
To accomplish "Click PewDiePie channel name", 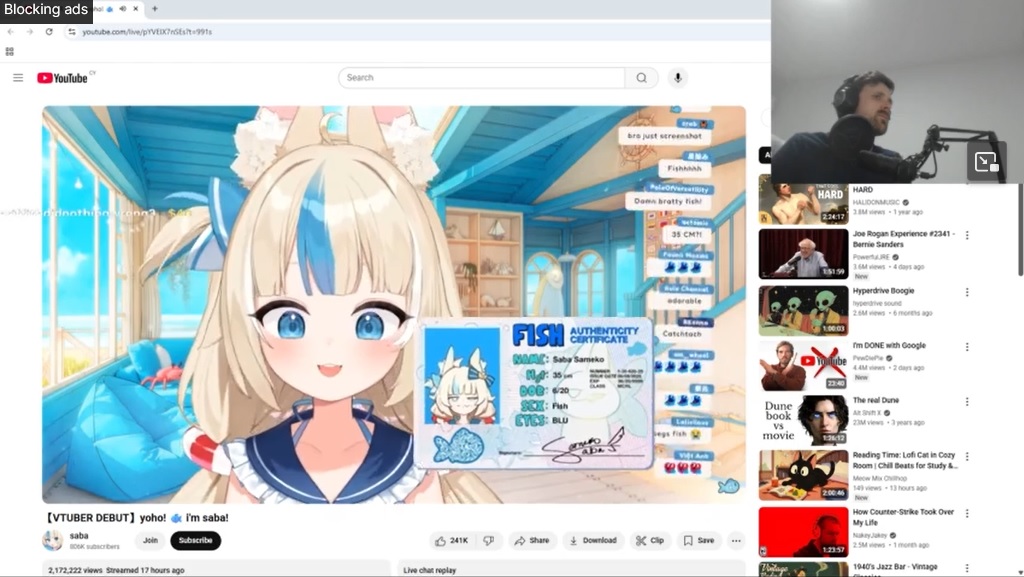I will (869, 358).
